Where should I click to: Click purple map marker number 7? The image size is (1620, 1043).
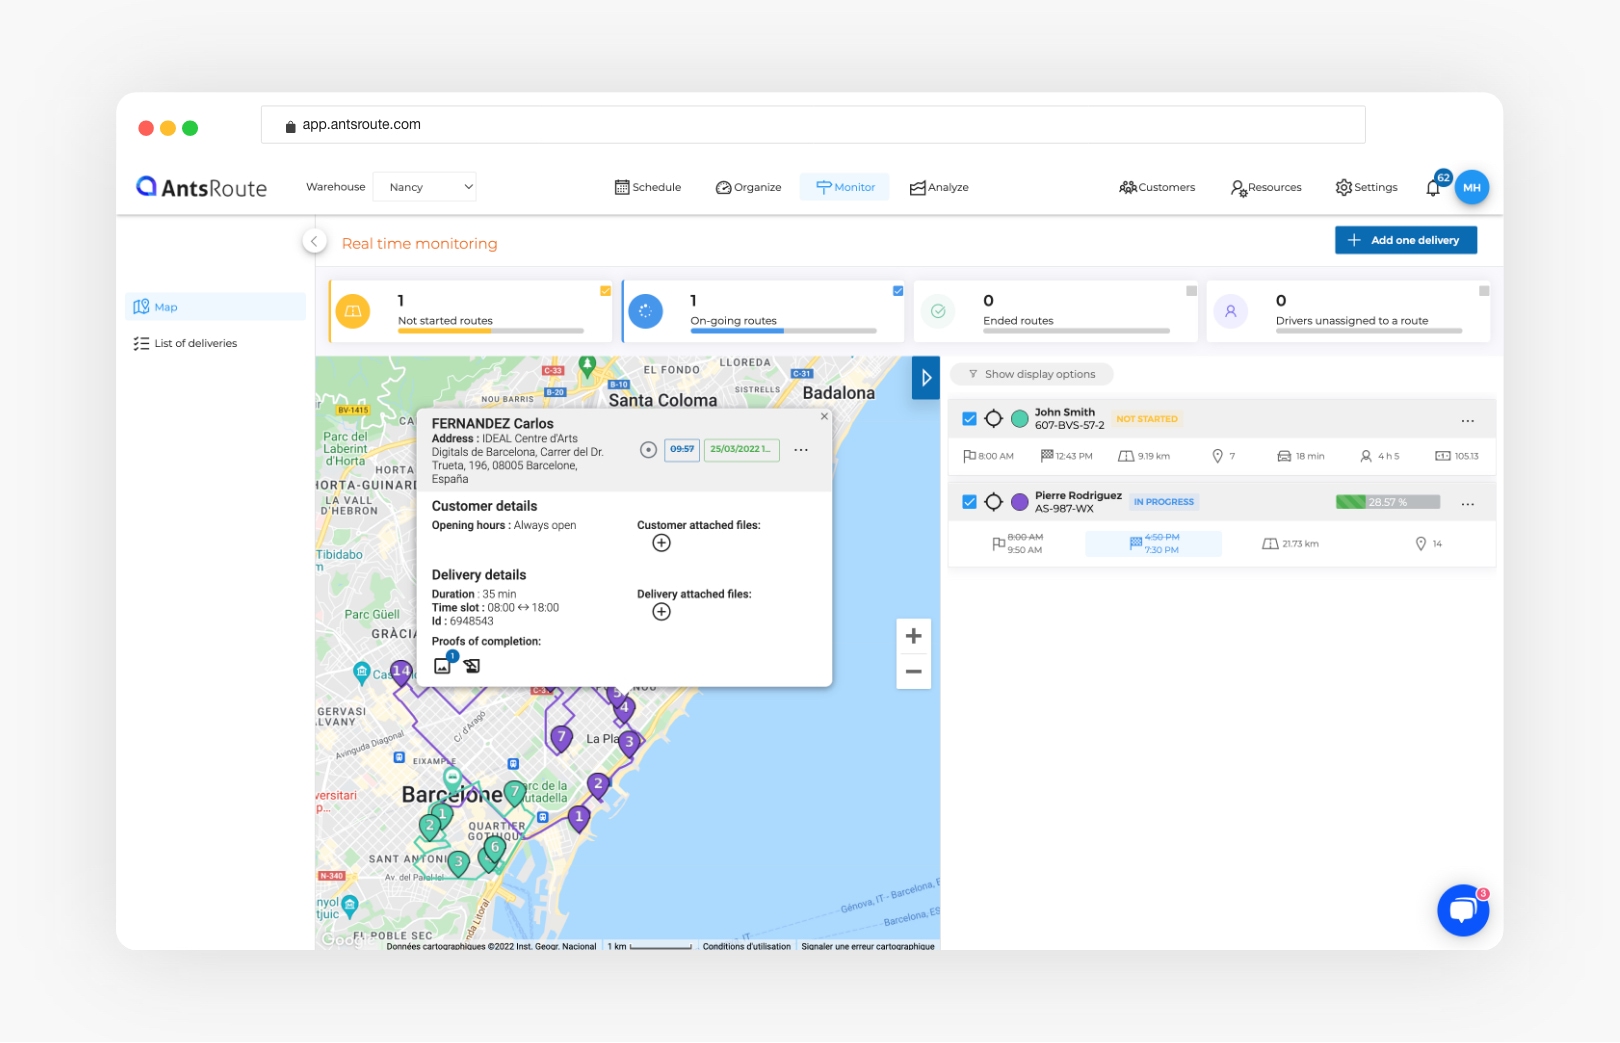point(561,738)
